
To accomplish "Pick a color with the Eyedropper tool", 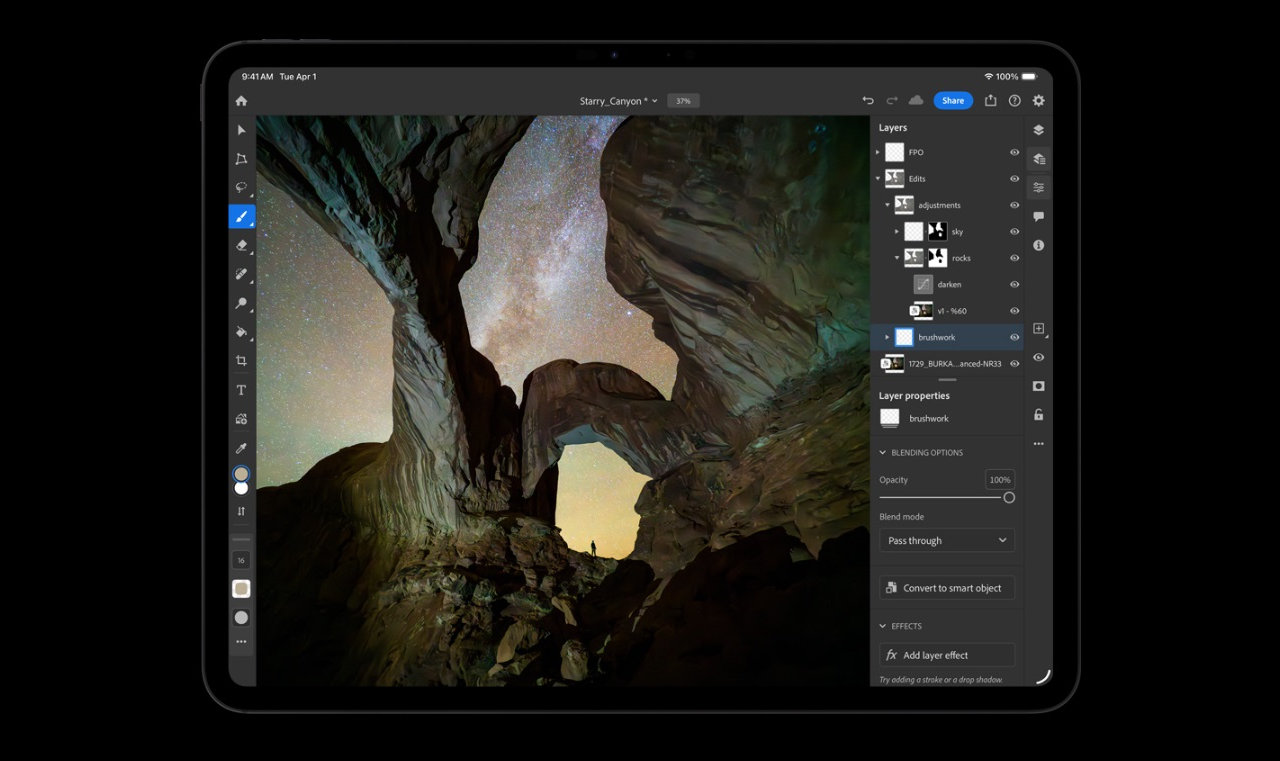I will point(240,447).
